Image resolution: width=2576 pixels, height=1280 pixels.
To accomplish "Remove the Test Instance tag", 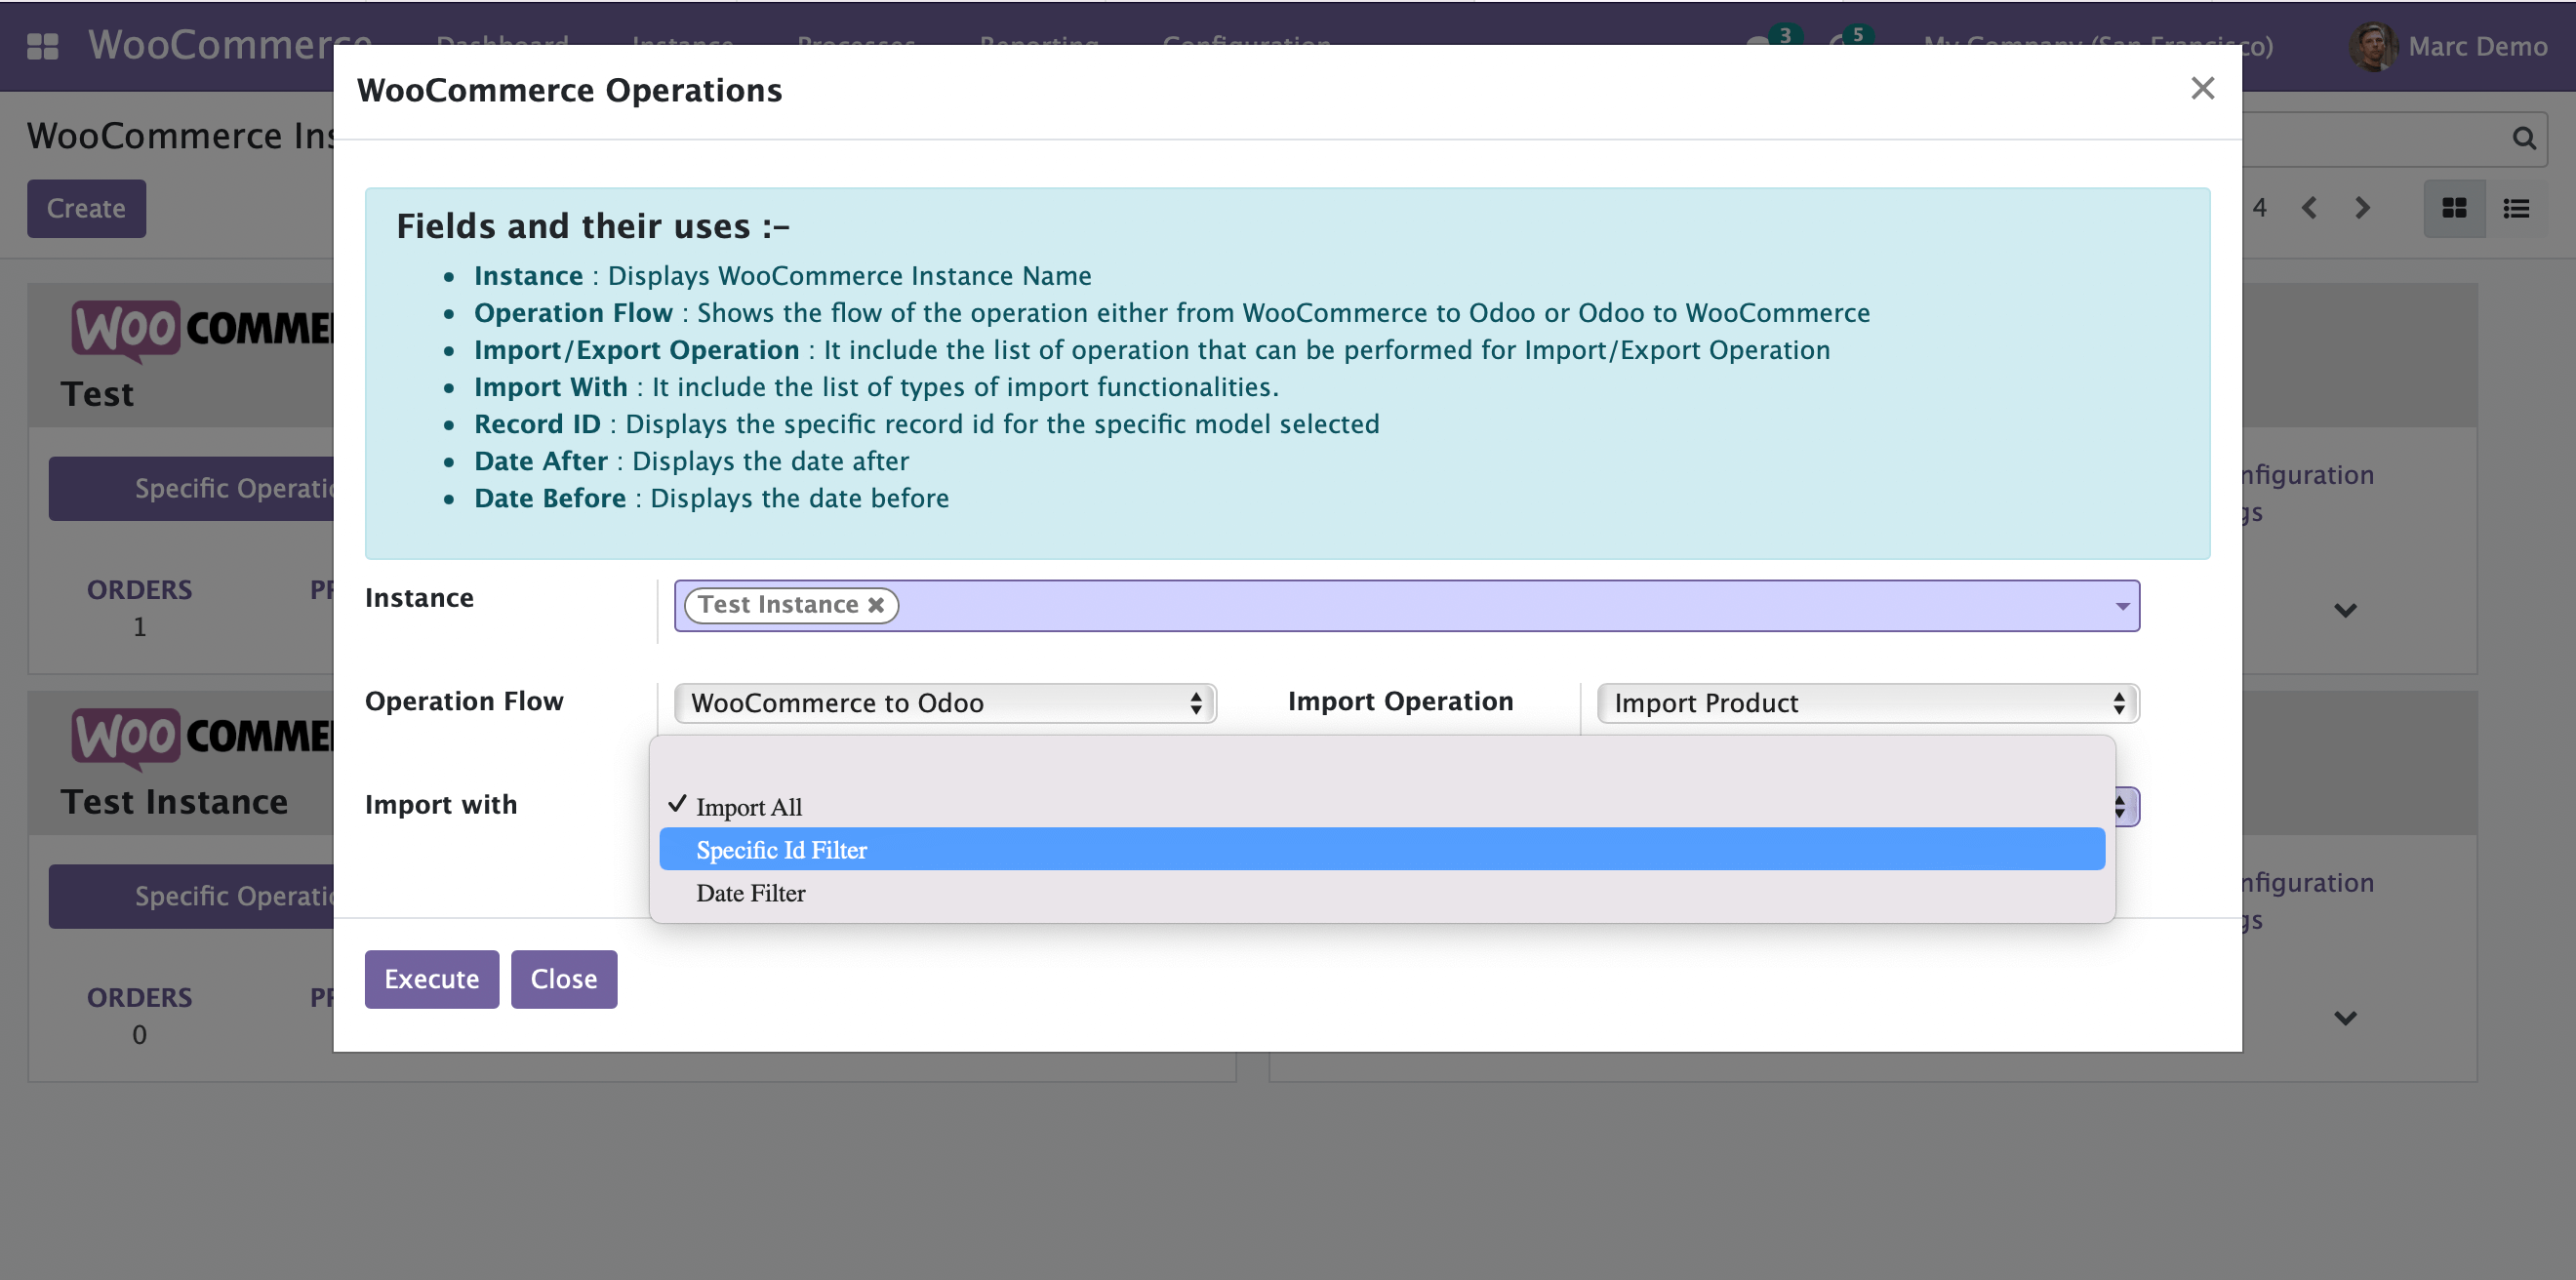I will (876, 605).
